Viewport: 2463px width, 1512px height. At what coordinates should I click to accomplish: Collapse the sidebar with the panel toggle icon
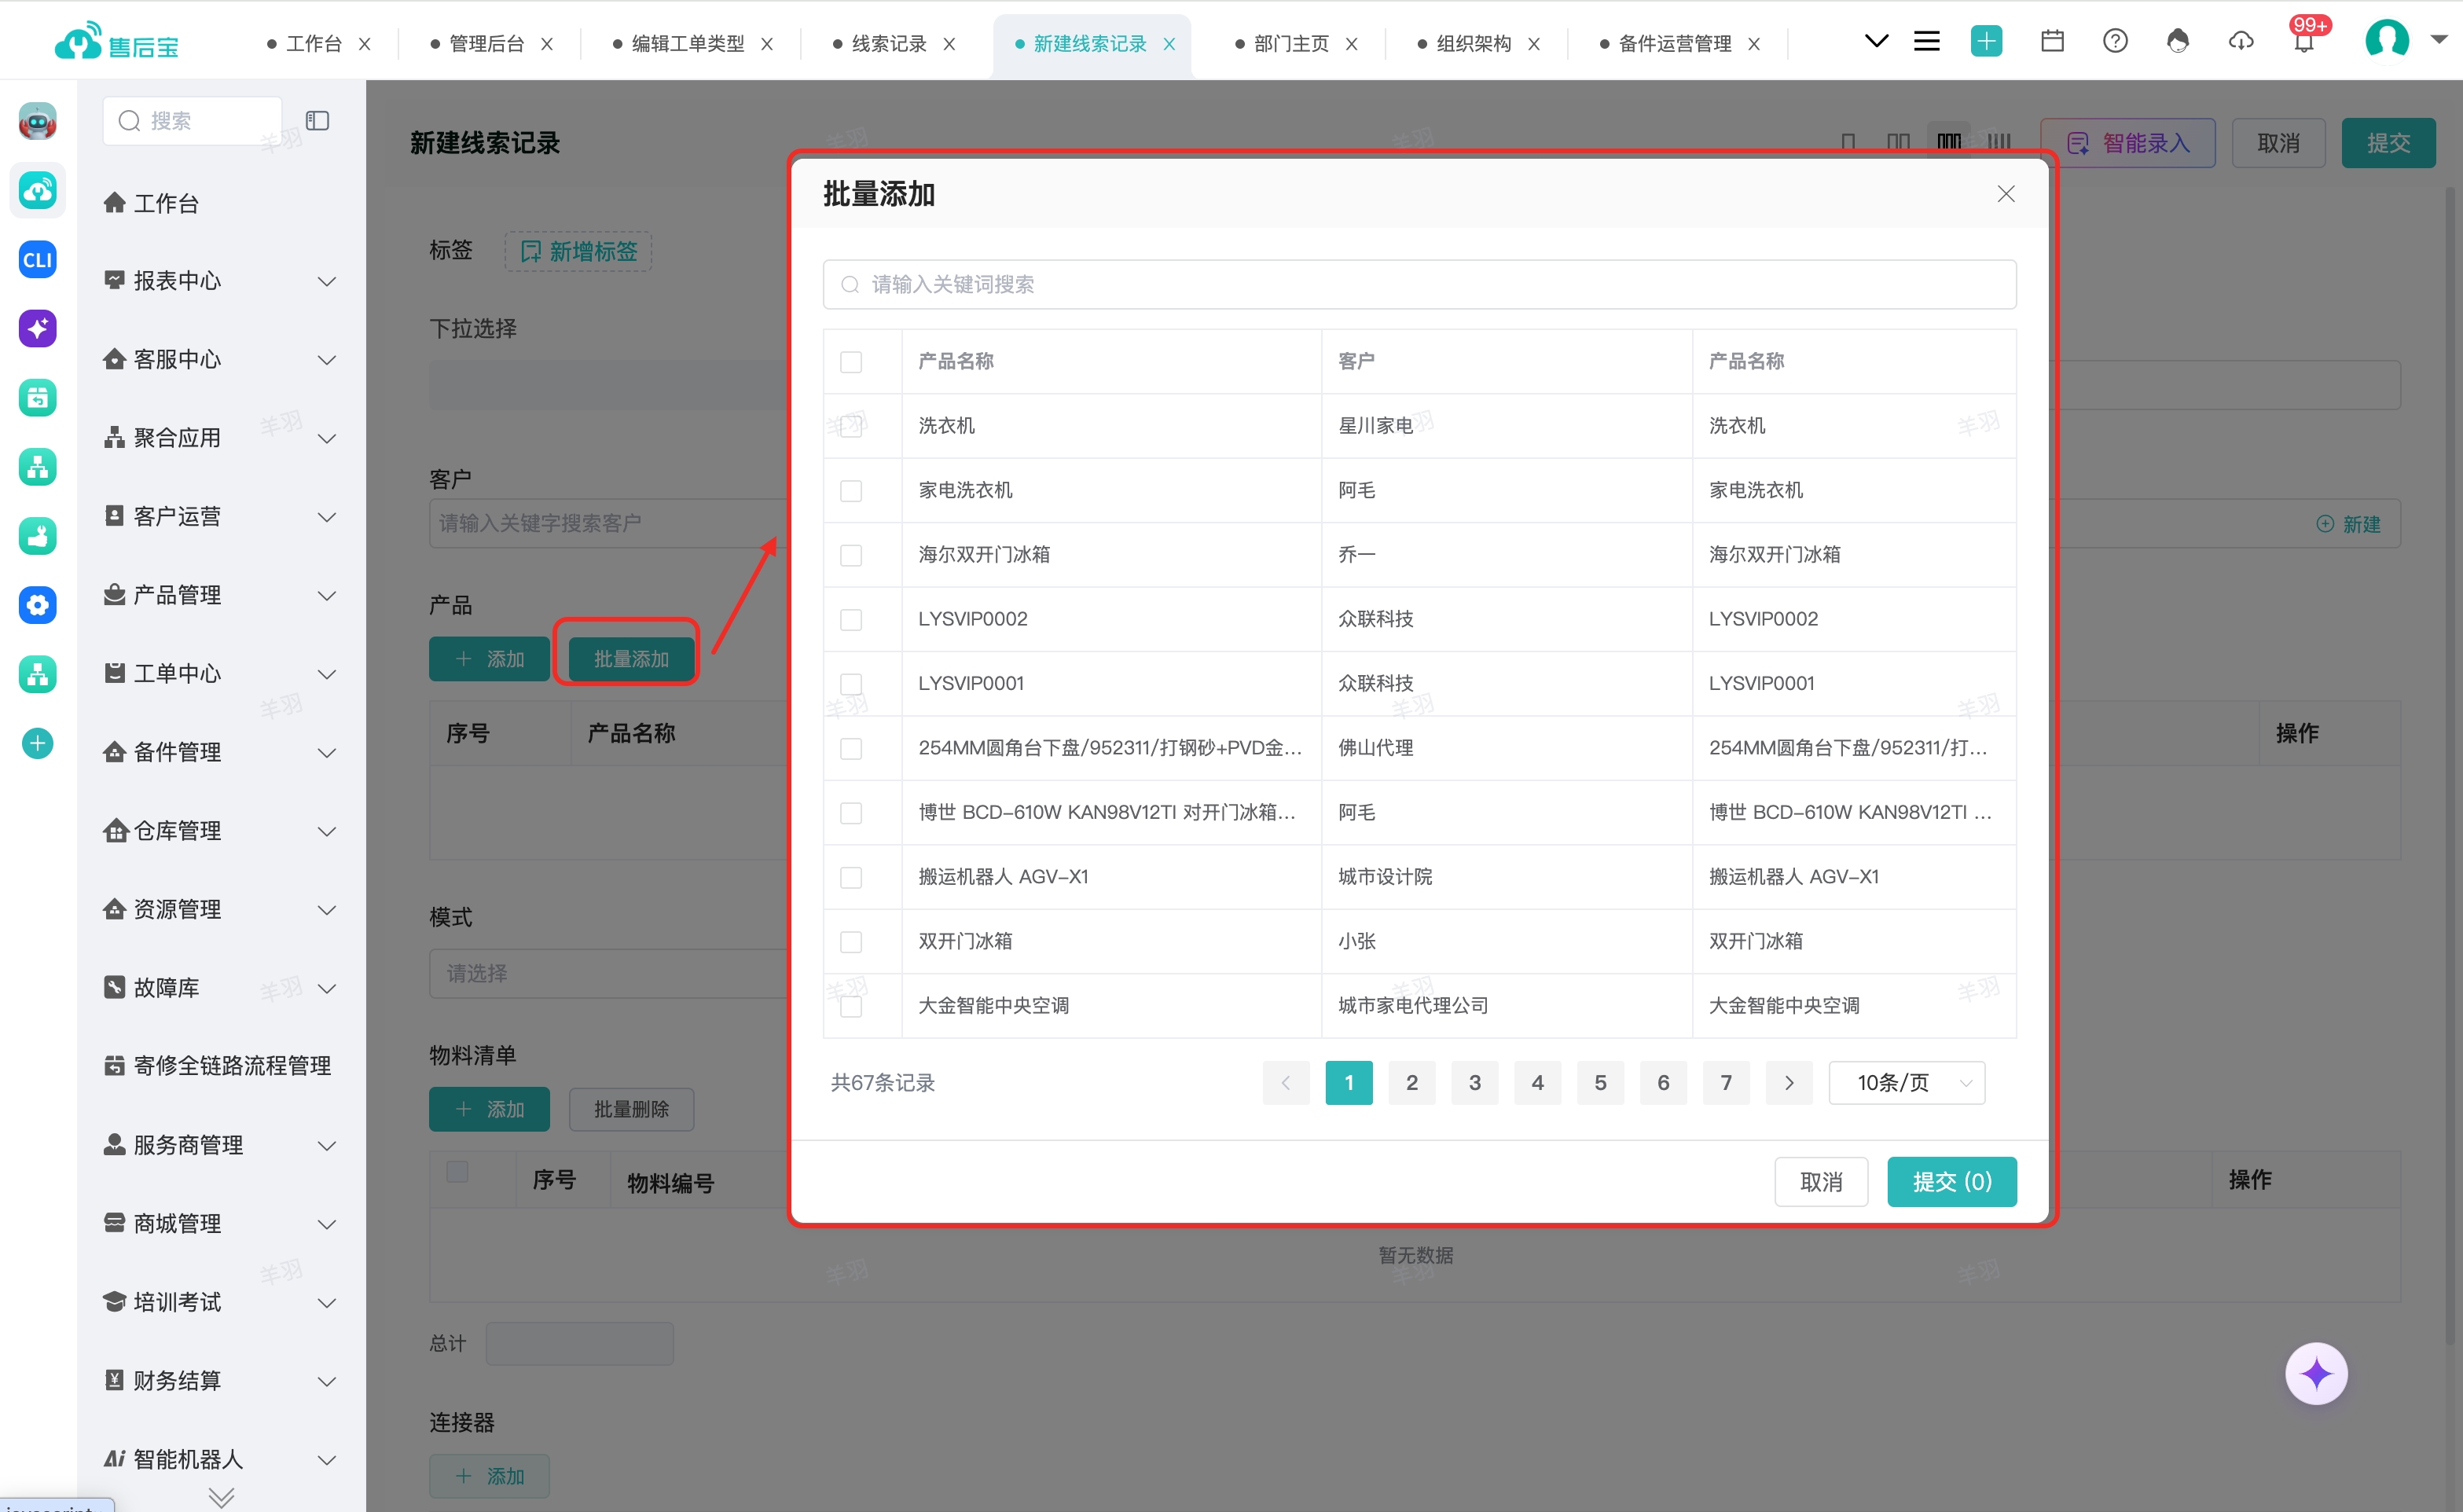click(317, 121)
